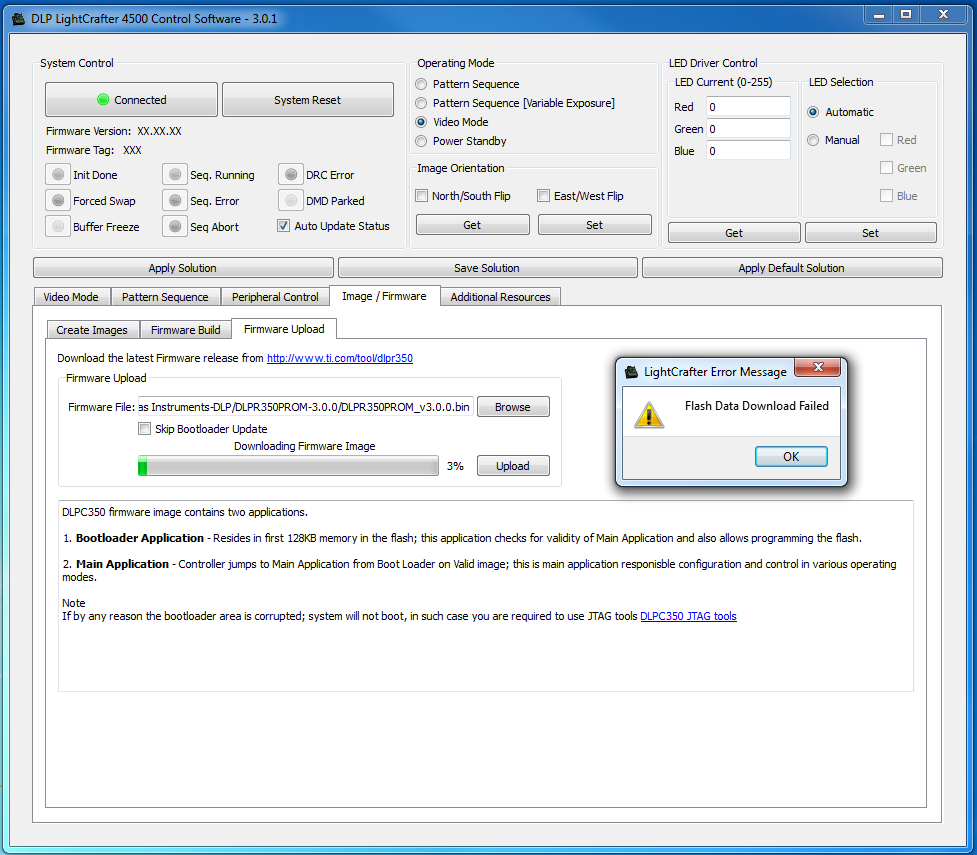Open the Video Mode tab
The height and width of the screenshot is (855, 977).
(71, 297)
